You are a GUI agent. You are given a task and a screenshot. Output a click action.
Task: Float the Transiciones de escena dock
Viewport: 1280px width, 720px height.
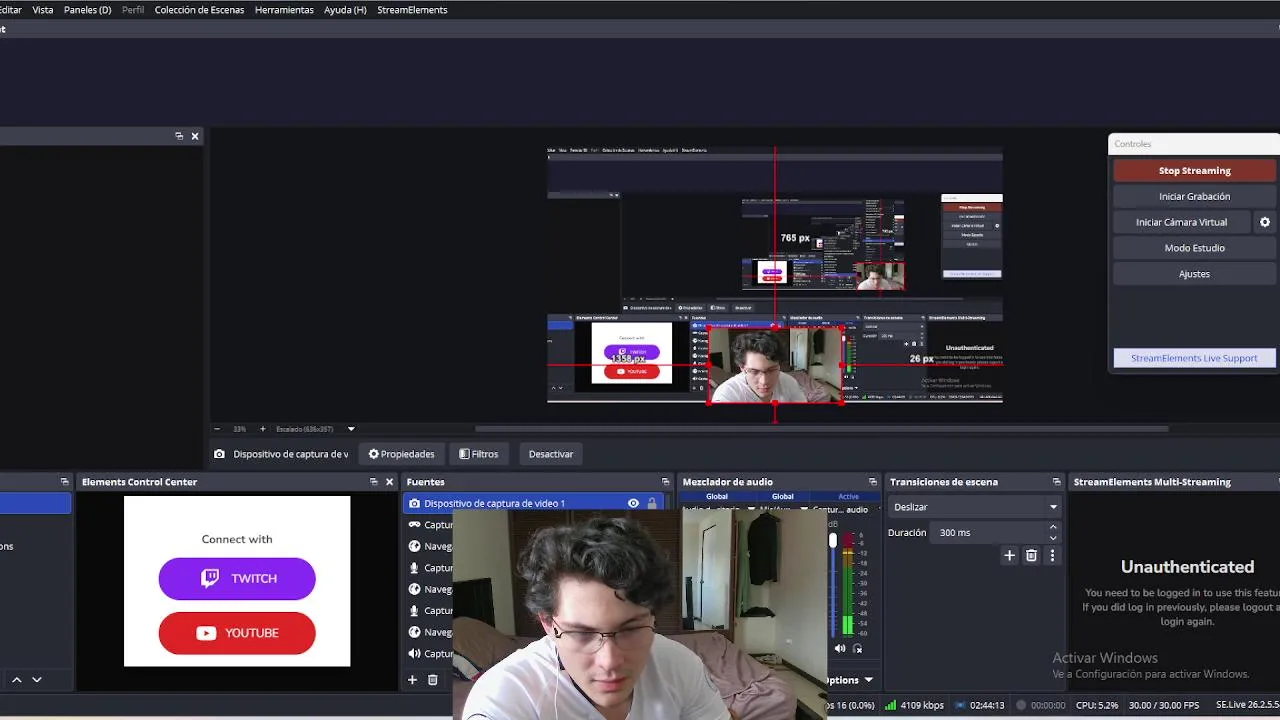coord(1057,482)
